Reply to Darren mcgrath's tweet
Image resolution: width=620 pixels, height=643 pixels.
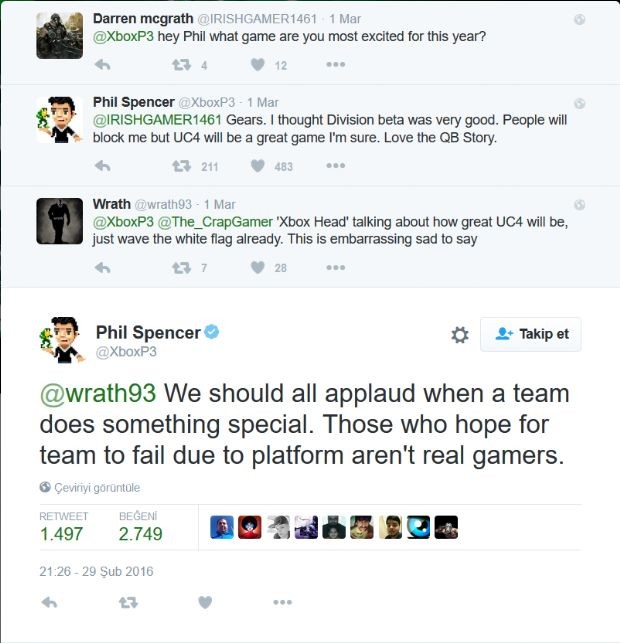click(103, 65)
